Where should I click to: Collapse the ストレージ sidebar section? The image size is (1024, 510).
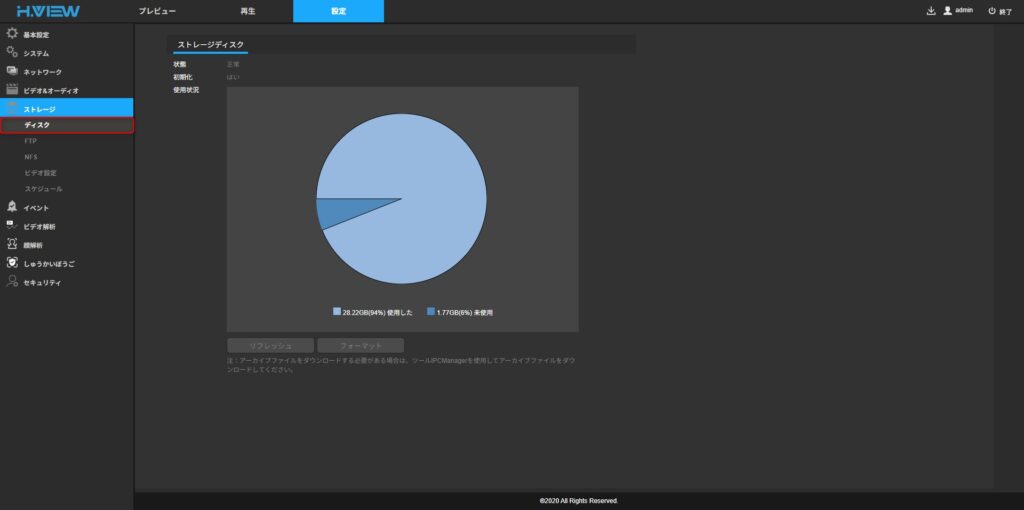click(x=40, y=108)
